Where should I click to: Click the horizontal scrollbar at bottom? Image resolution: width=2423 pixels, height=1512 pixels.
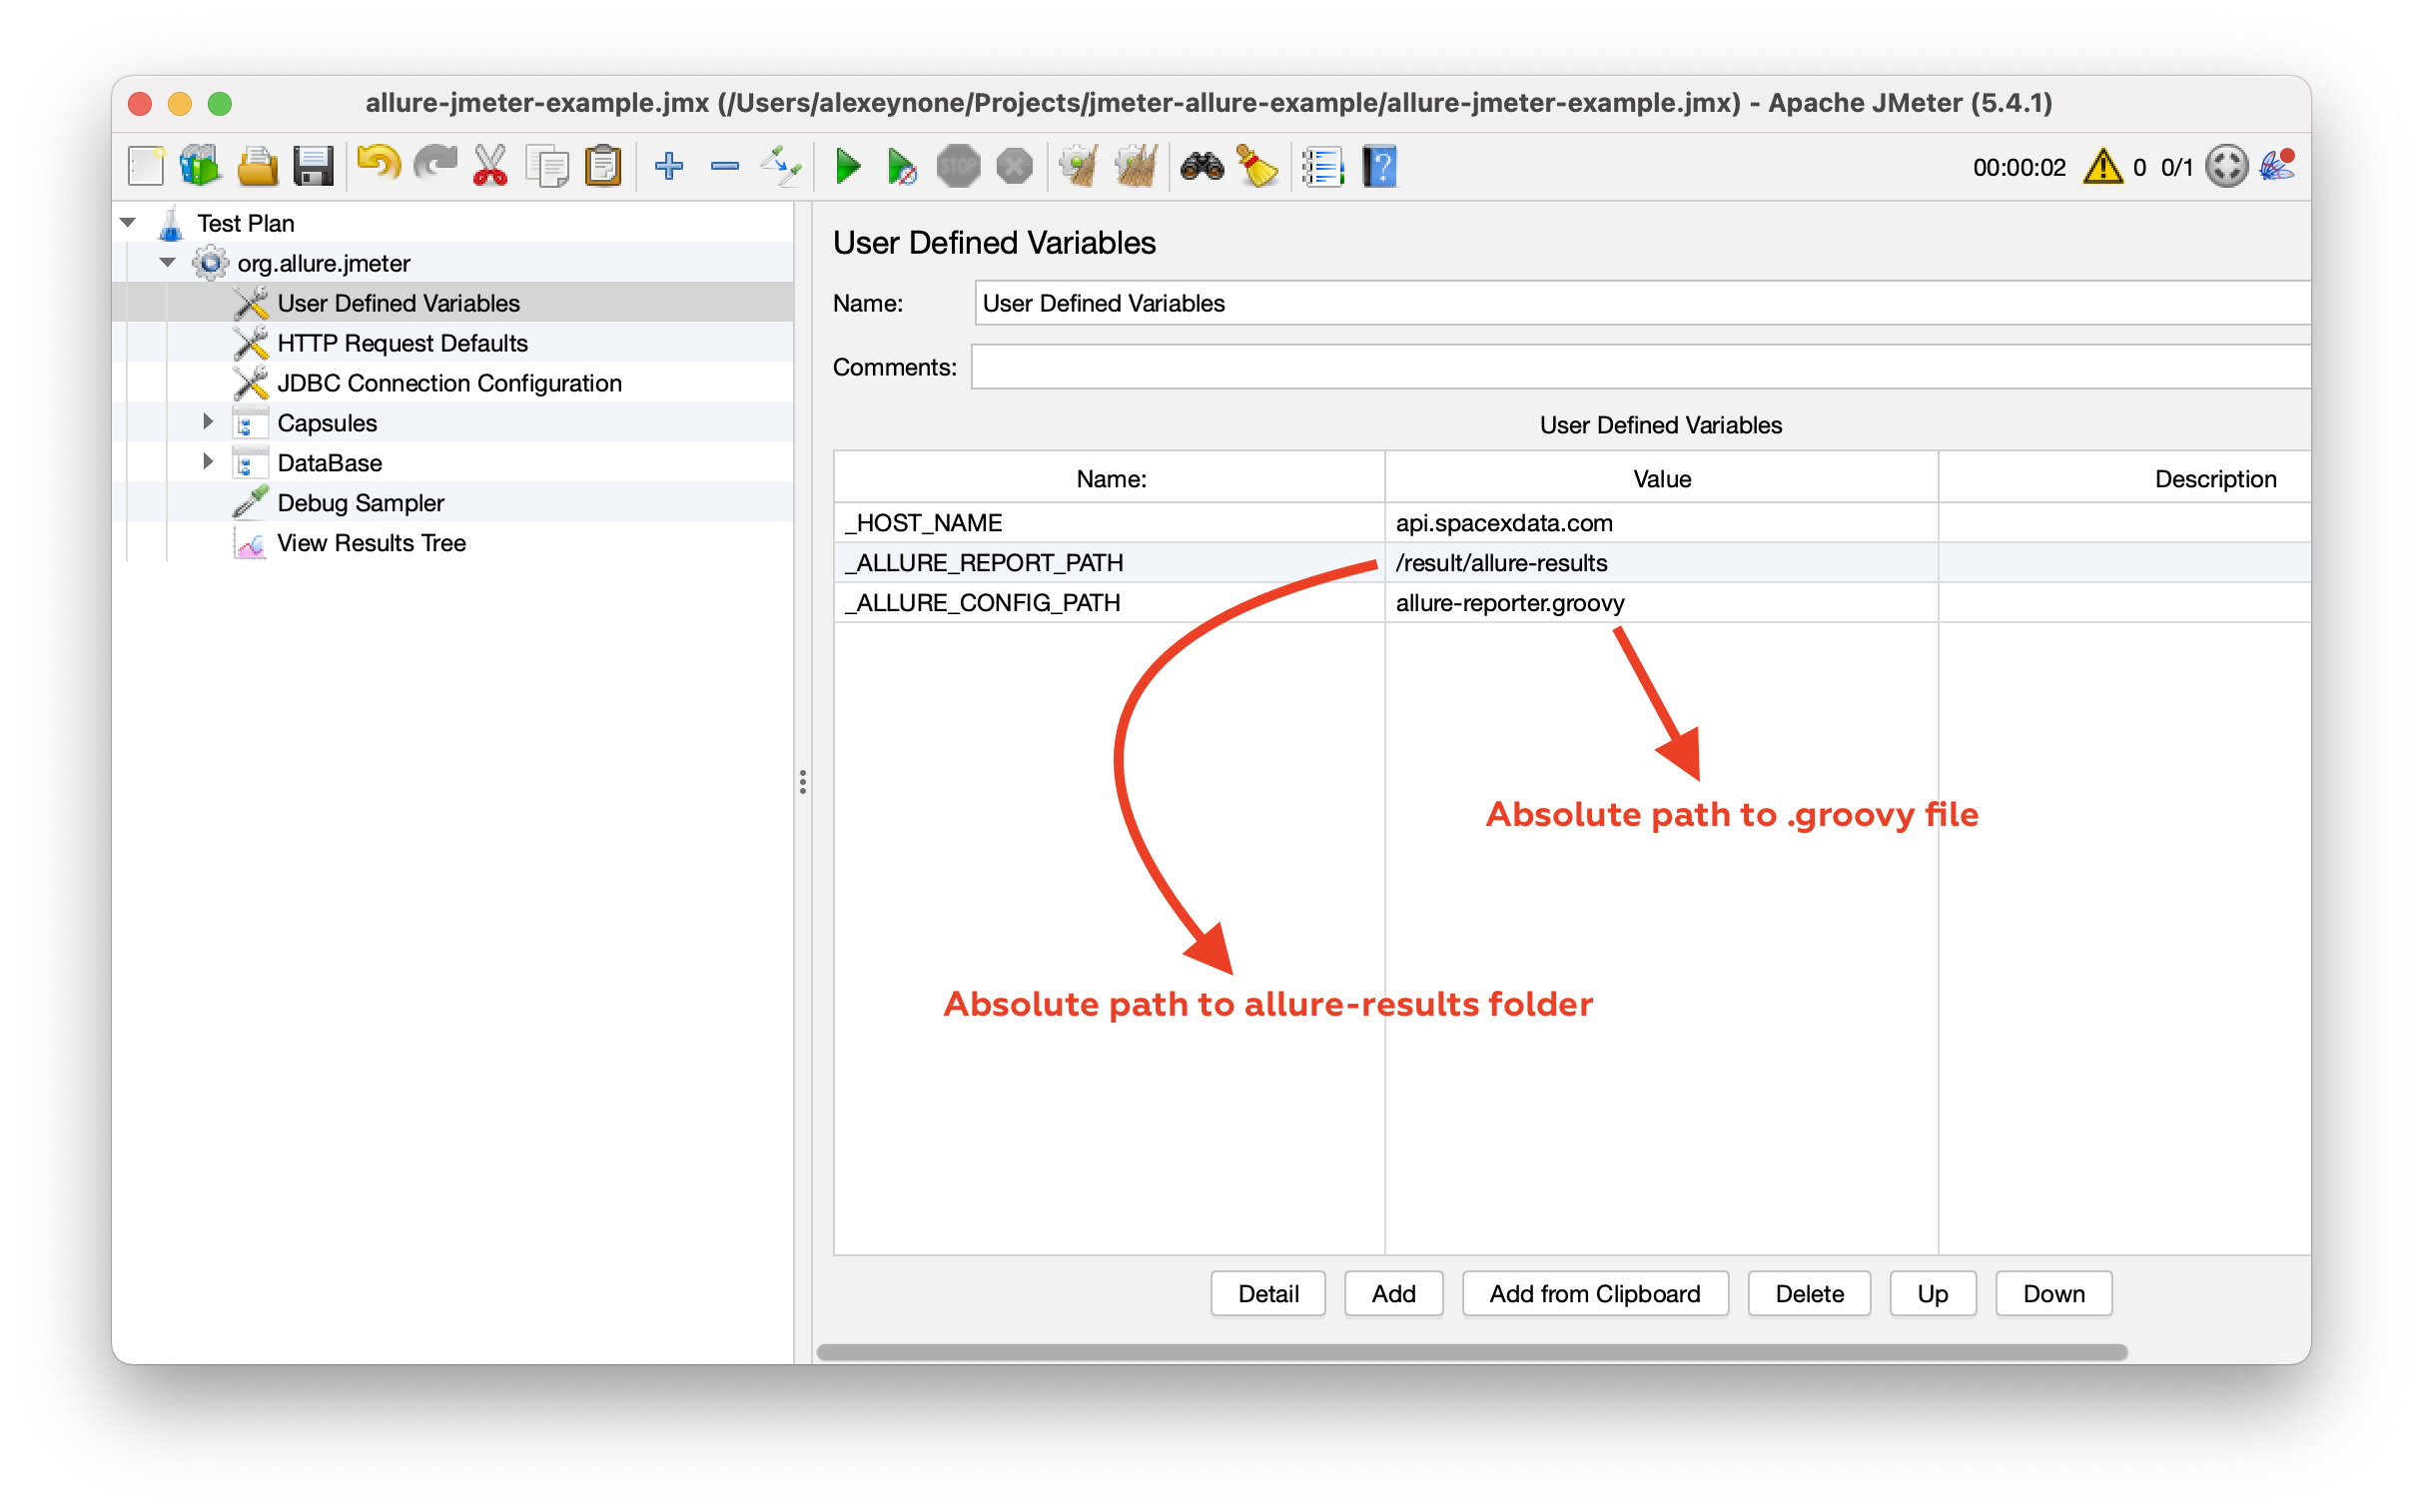pyautogui.click(x=1470, y=1352)
